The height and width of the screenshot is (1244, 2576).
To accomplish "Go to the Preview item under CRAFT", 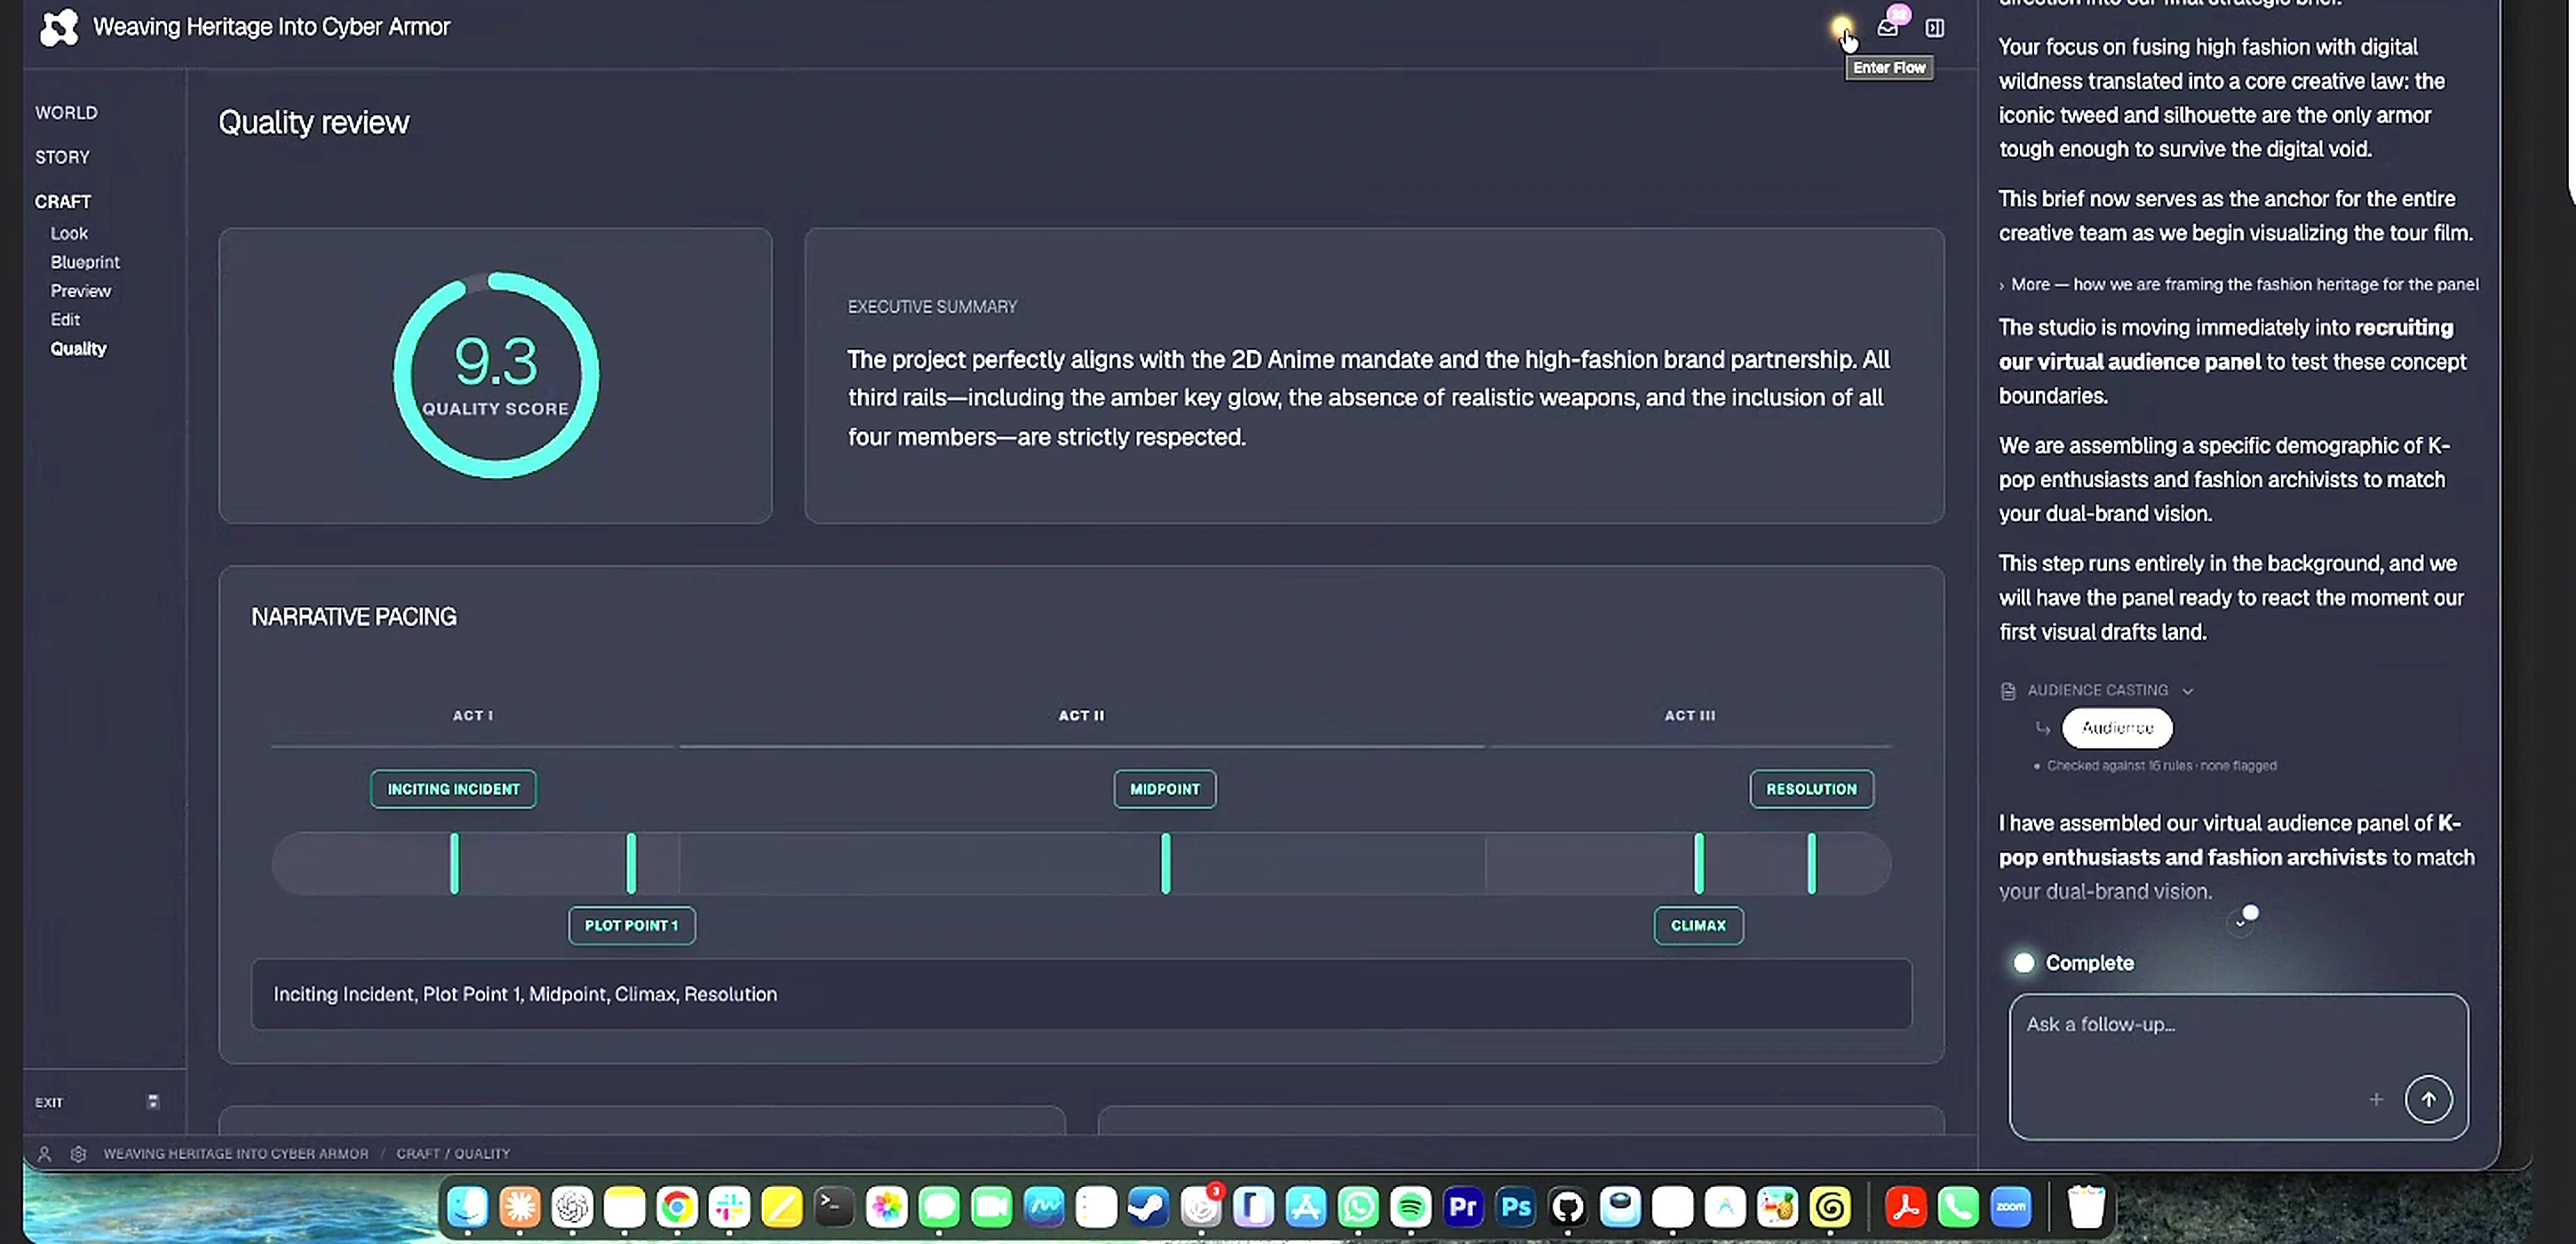I will pos(81,291).
